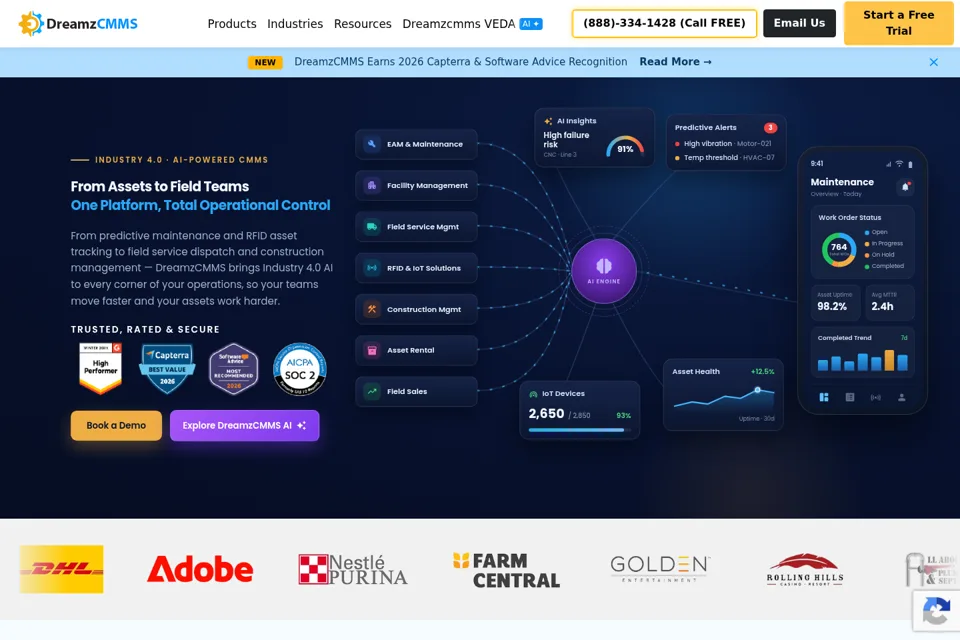Select the Facility Management building icon
960x640 pixels.
(372, 185)
